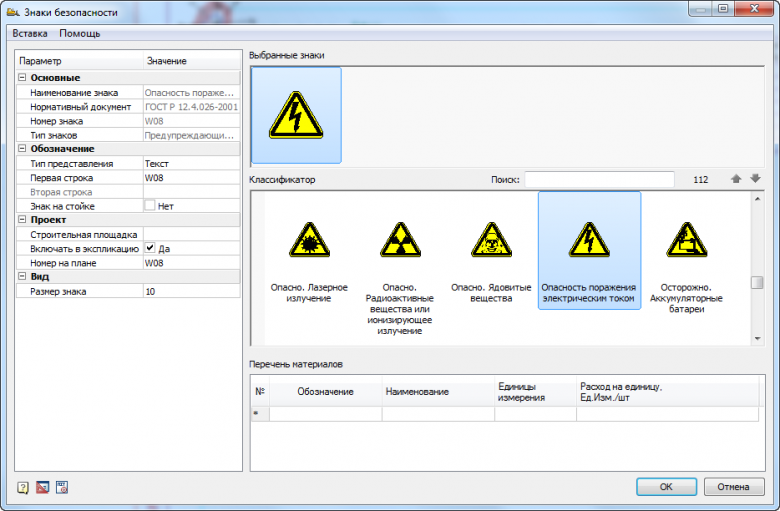Collapse the Проект group
This screenshot has height=511, width=780.
point(22,219)
